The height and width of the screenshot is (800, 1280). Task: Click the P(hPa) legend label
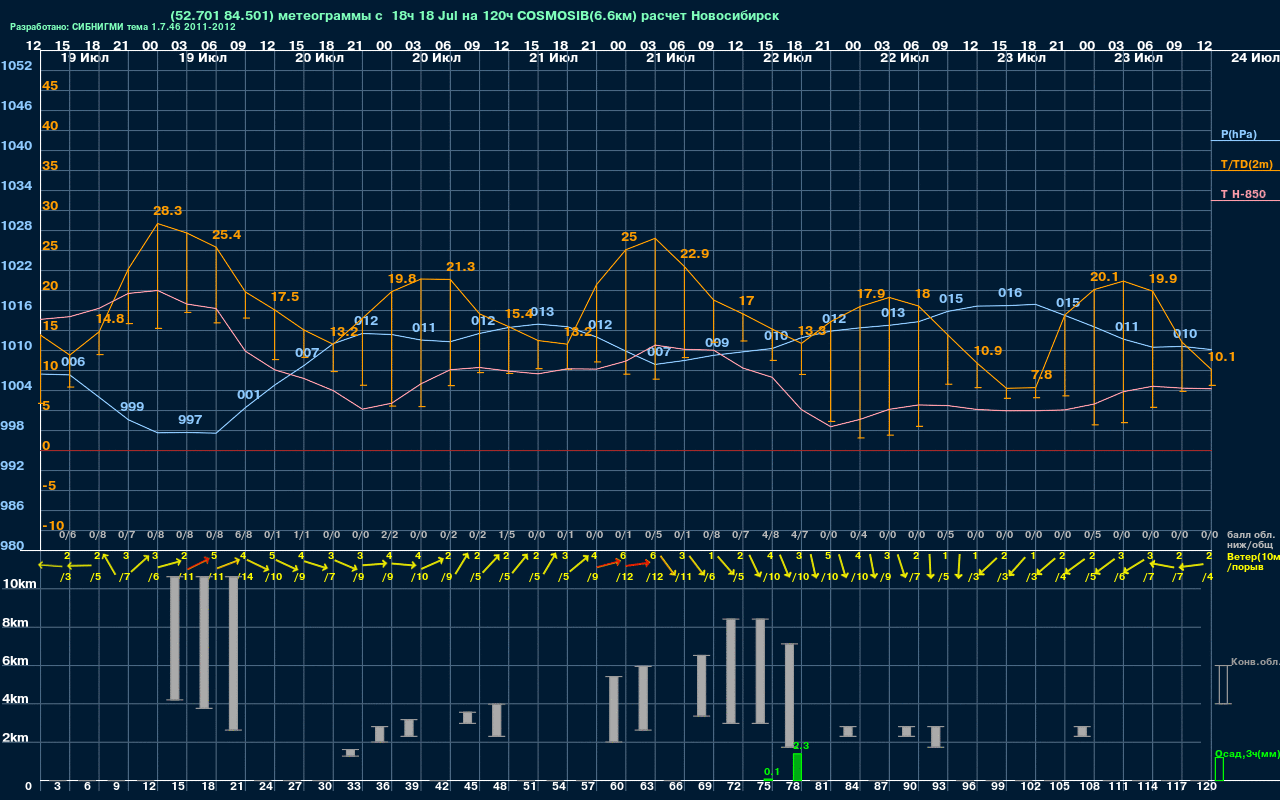1238,134
